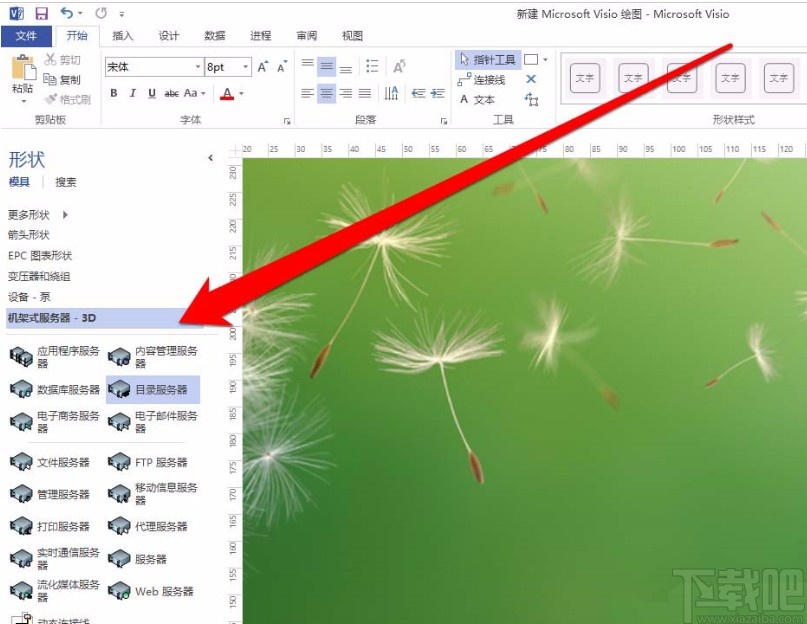Select the 指针工具 (Pointer Tool)
This screenshot has width=807, height=624.
point(489,58)
